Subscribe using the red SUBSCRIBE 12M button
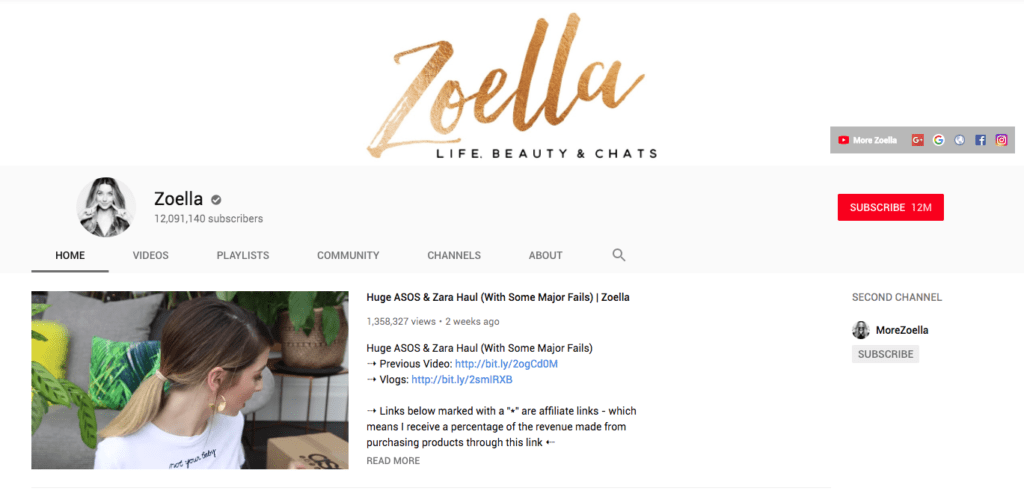 click(891, 207)
